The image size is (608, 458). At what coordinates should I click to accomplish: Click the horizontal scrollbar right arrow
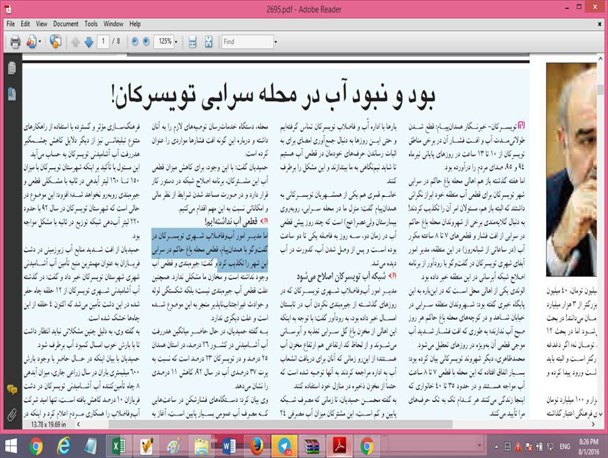tap(593, 424)
